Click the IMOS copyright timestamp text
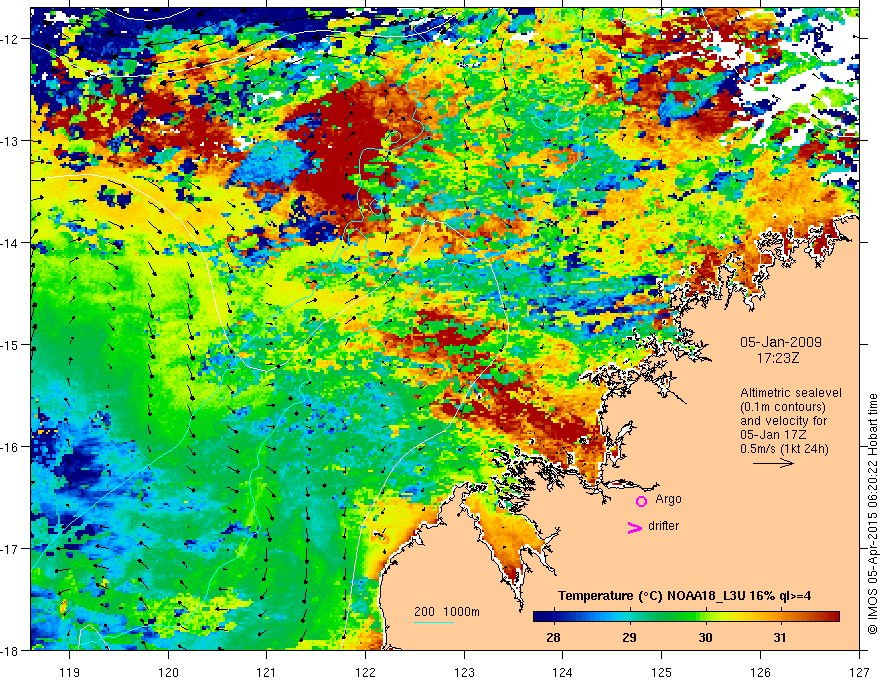 (872, 513)
